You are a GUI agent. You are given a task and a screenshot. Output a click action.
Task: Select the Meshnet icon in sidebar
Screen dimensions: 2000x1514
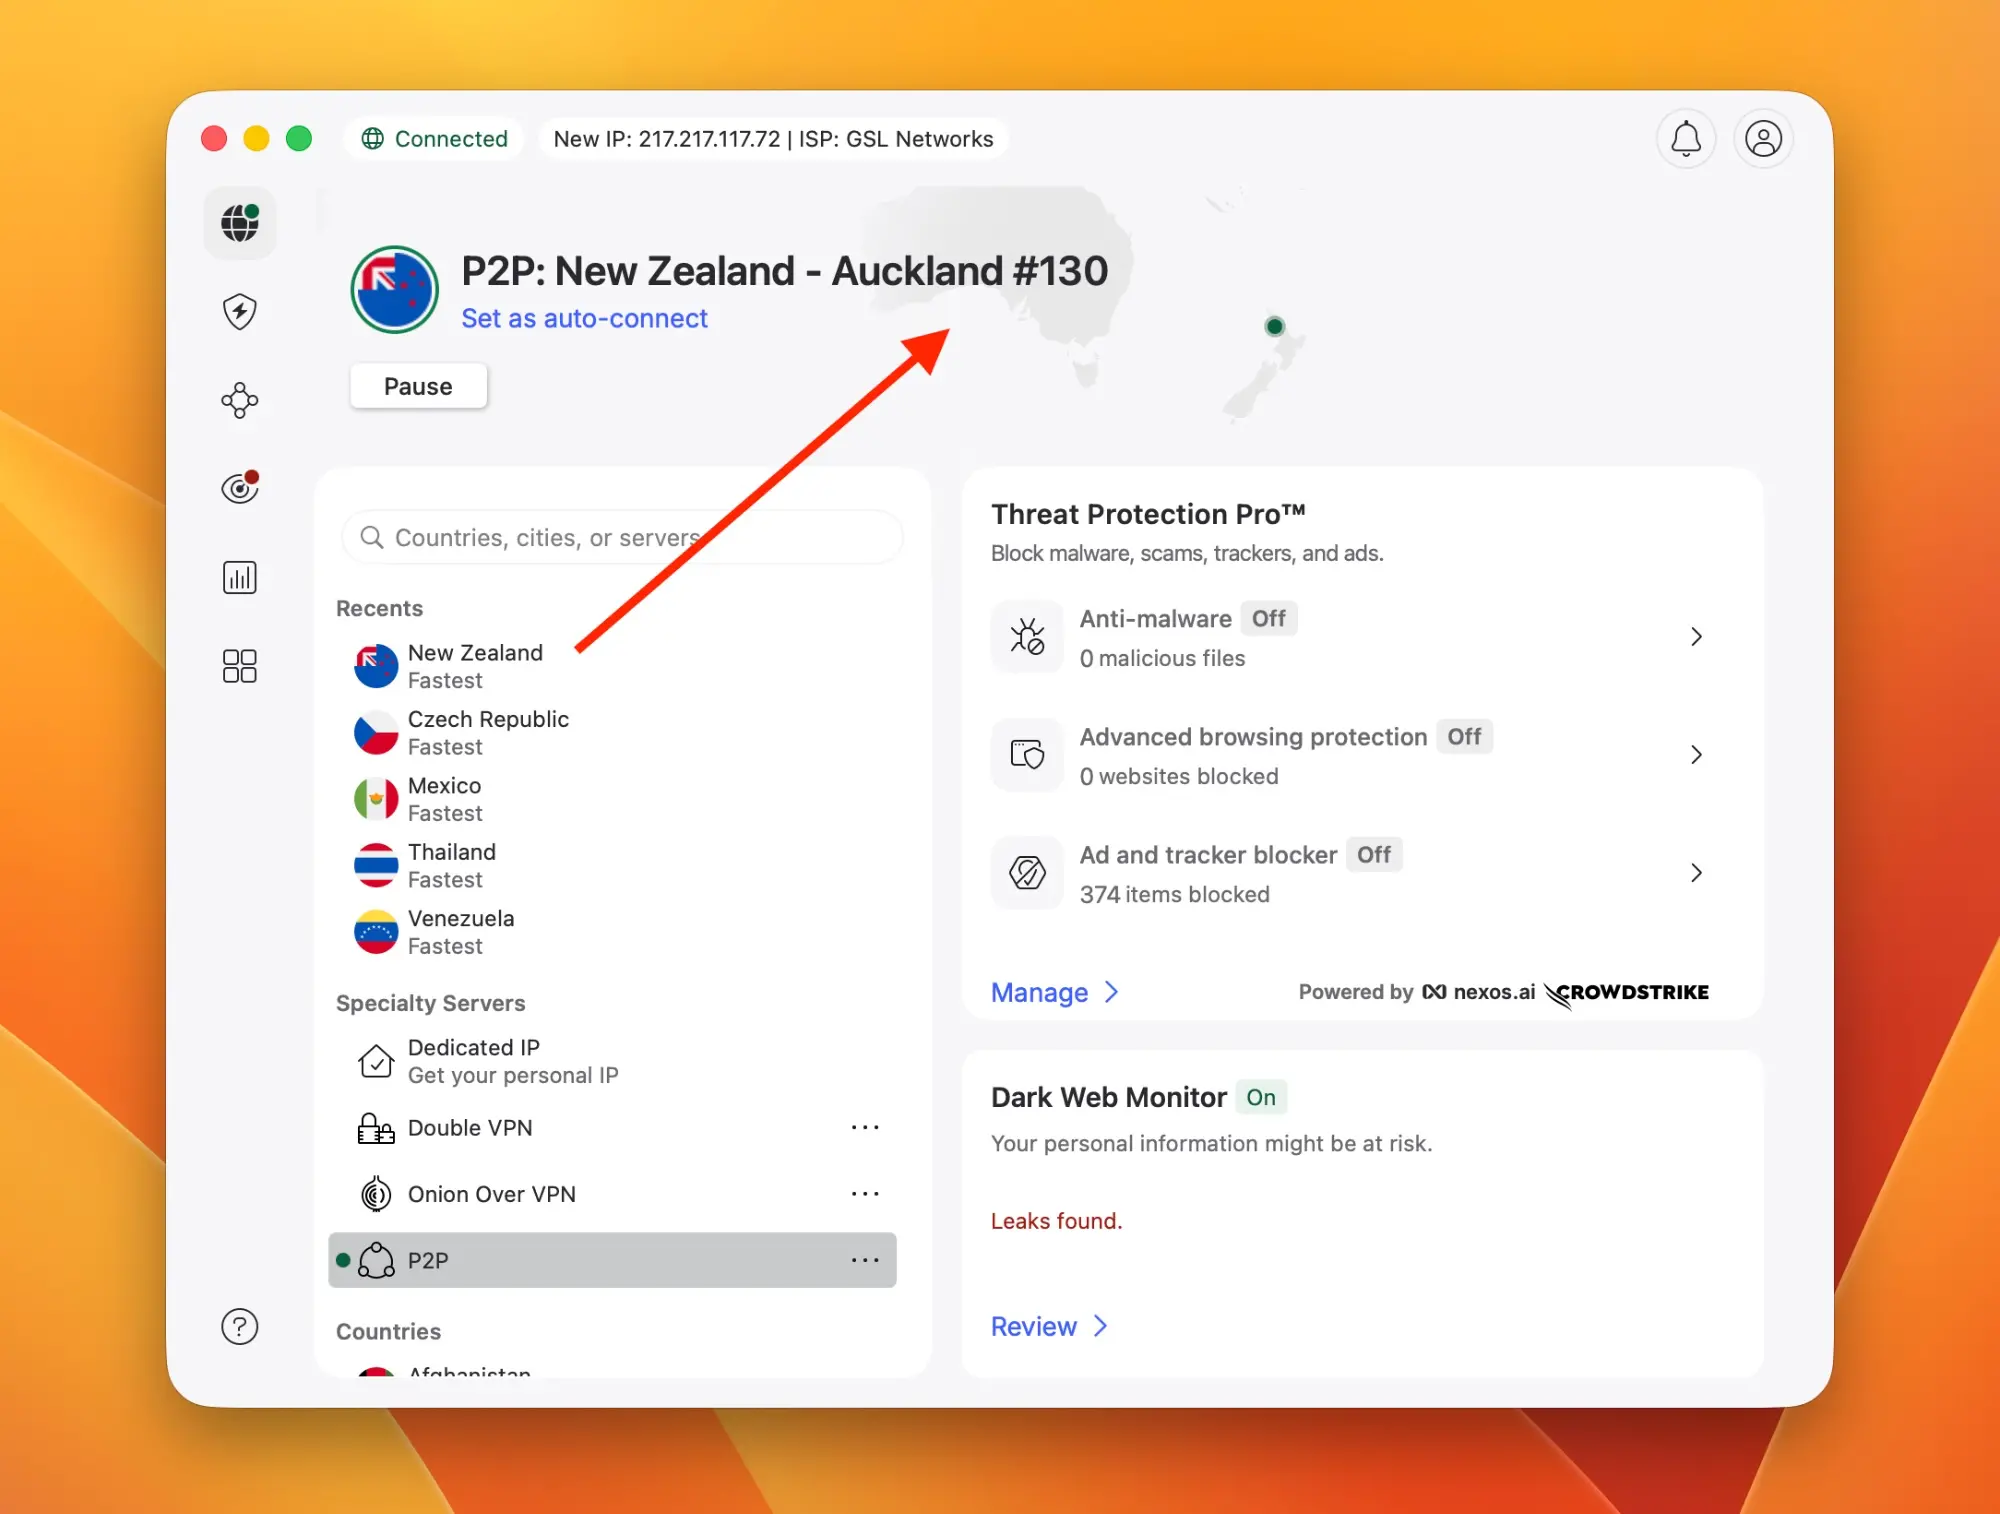pos(239,400)
